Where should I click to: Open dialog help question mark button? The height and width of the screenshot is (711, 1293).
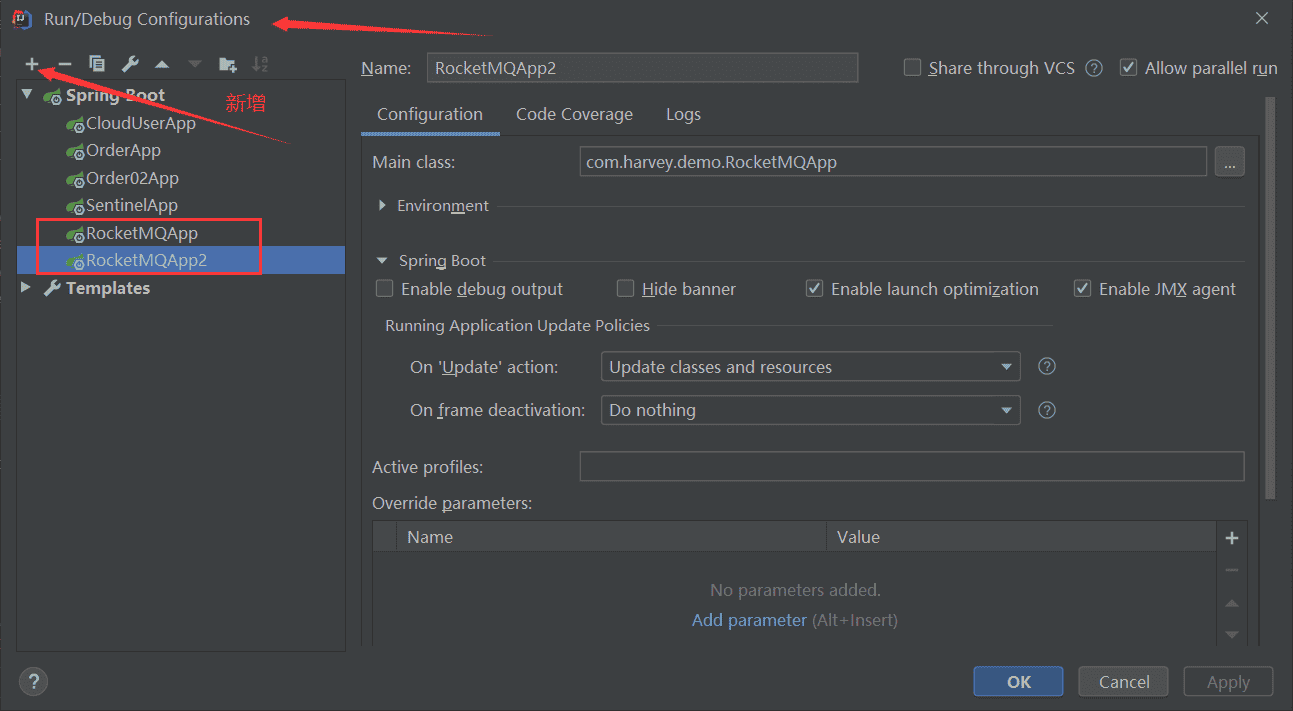(x=33, y=682)
